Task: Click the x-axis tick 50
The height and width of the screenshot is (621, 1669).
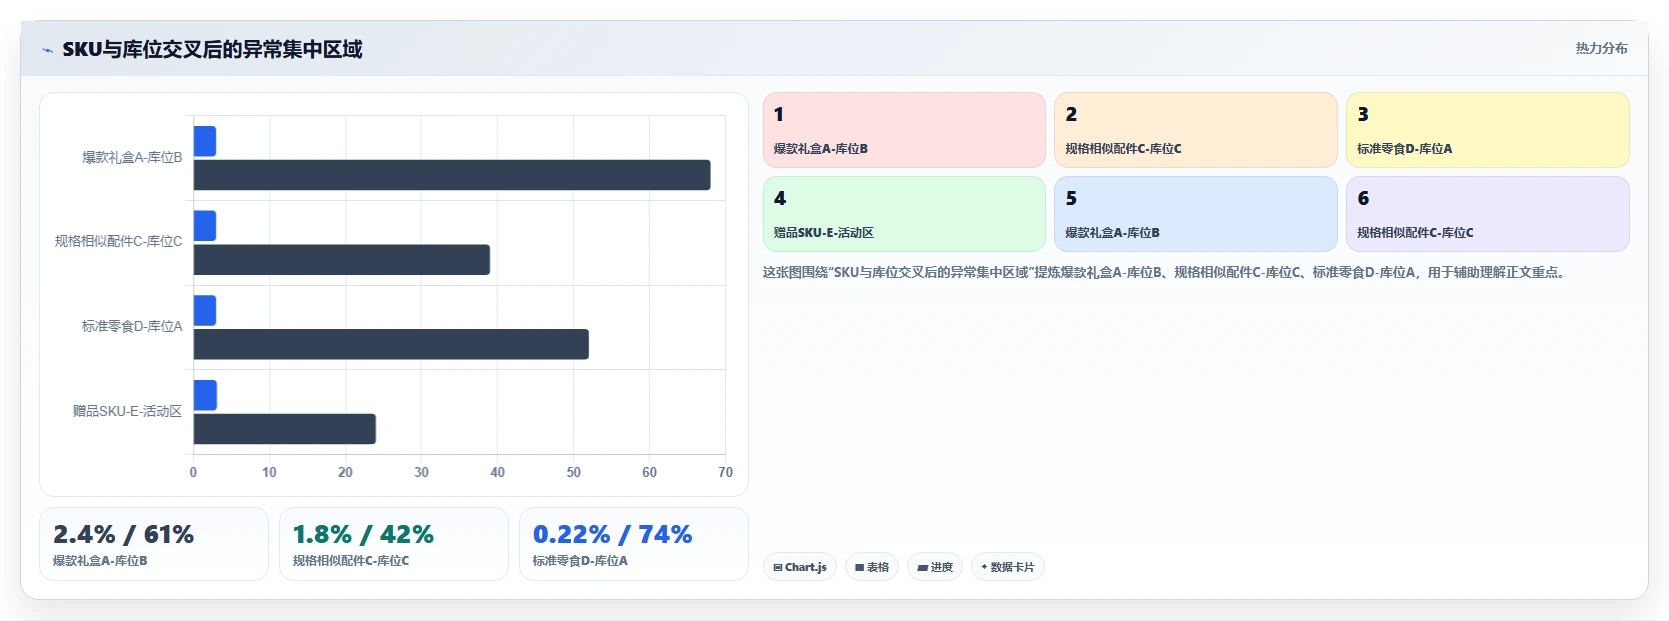Action: pos(573,472)
